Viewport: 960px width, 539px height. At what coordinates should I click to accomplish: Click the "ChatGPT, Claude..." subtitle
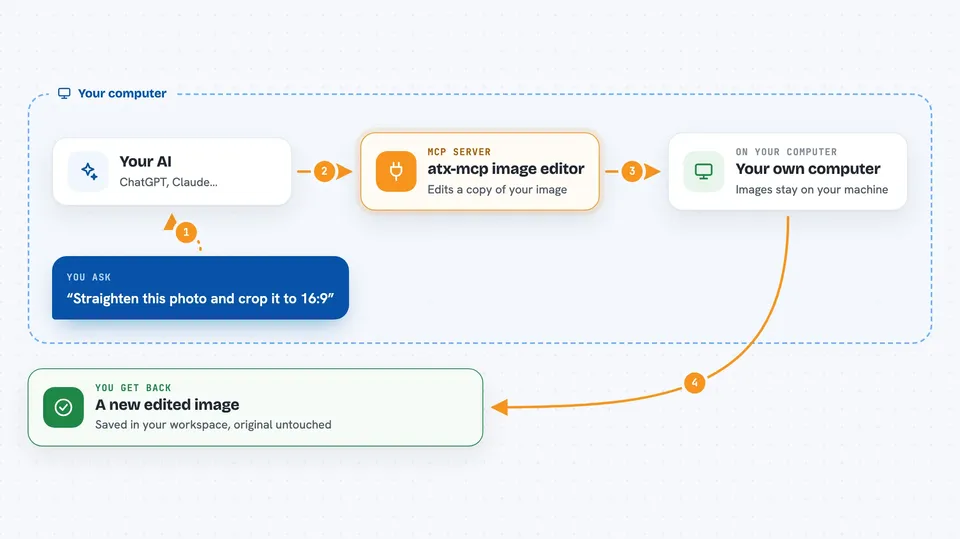[168, 182]
